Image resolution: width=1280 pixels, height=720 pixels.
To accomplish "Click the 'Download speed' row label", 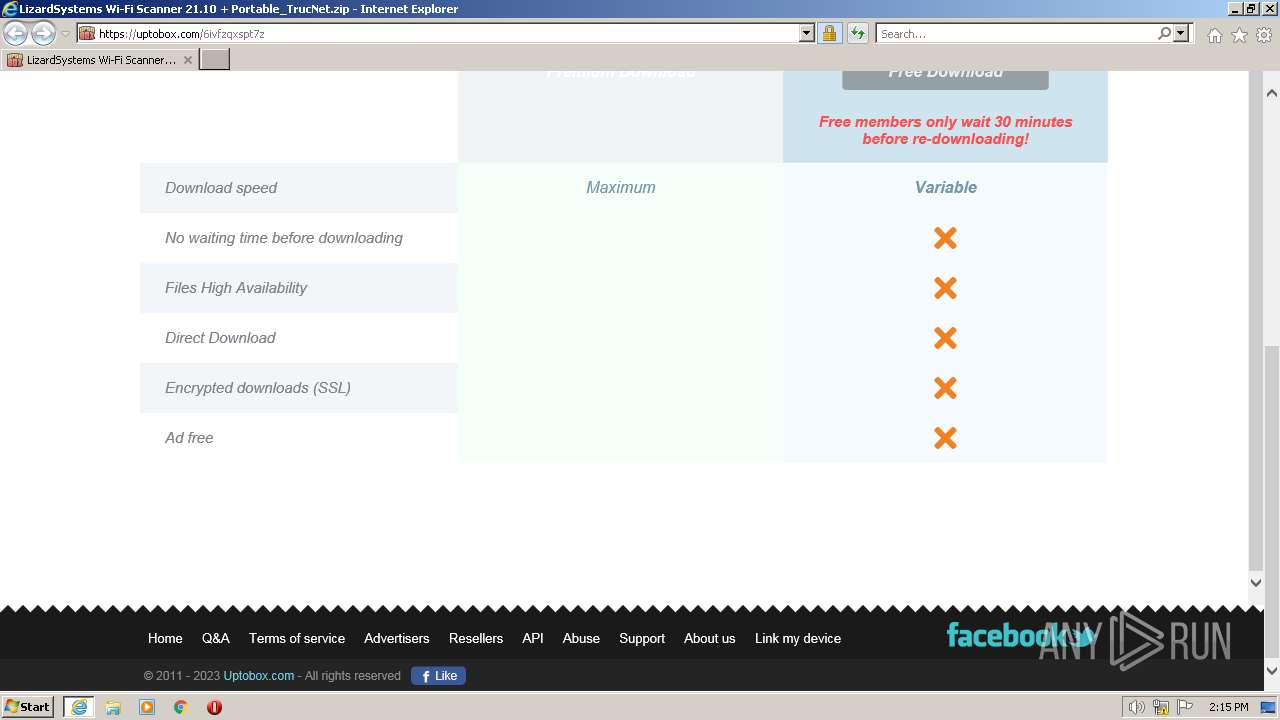I will click(221, 187).
